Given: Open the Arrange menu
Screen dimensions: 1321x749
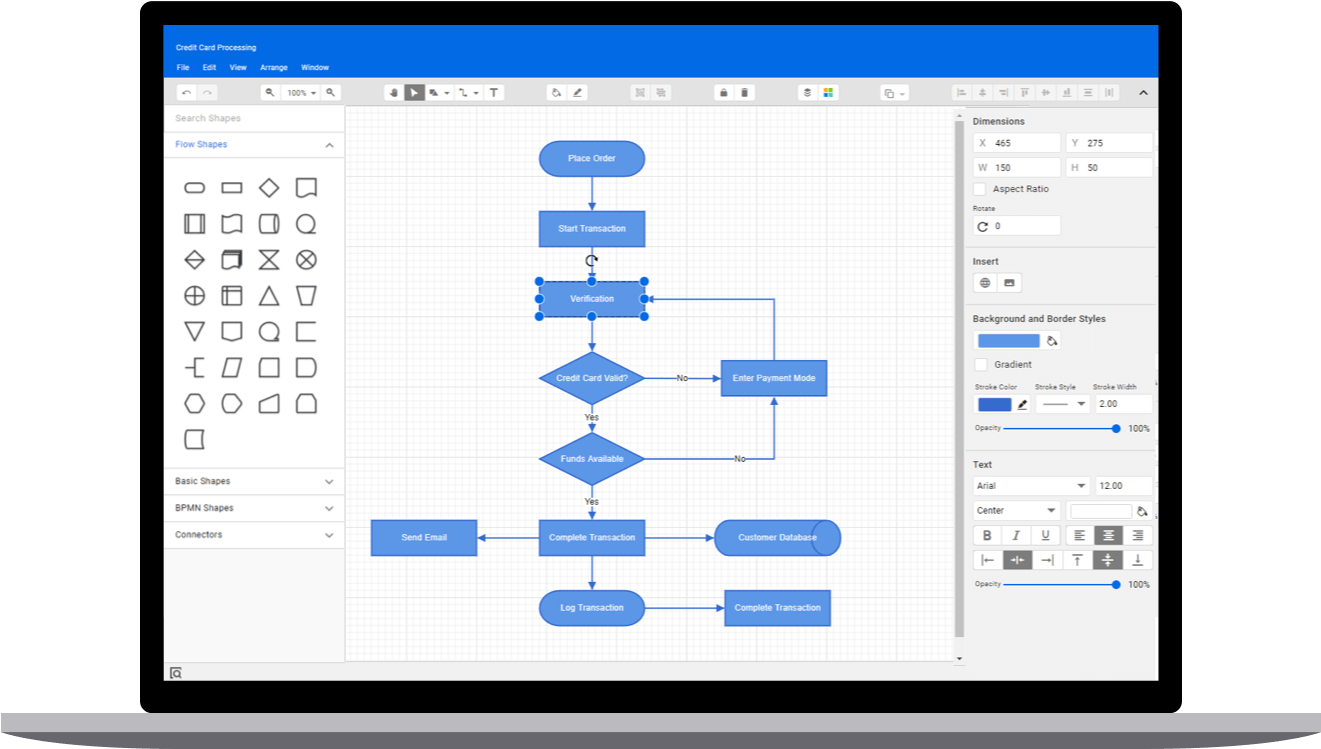Looking at the screenshot, I should [273, 67].
